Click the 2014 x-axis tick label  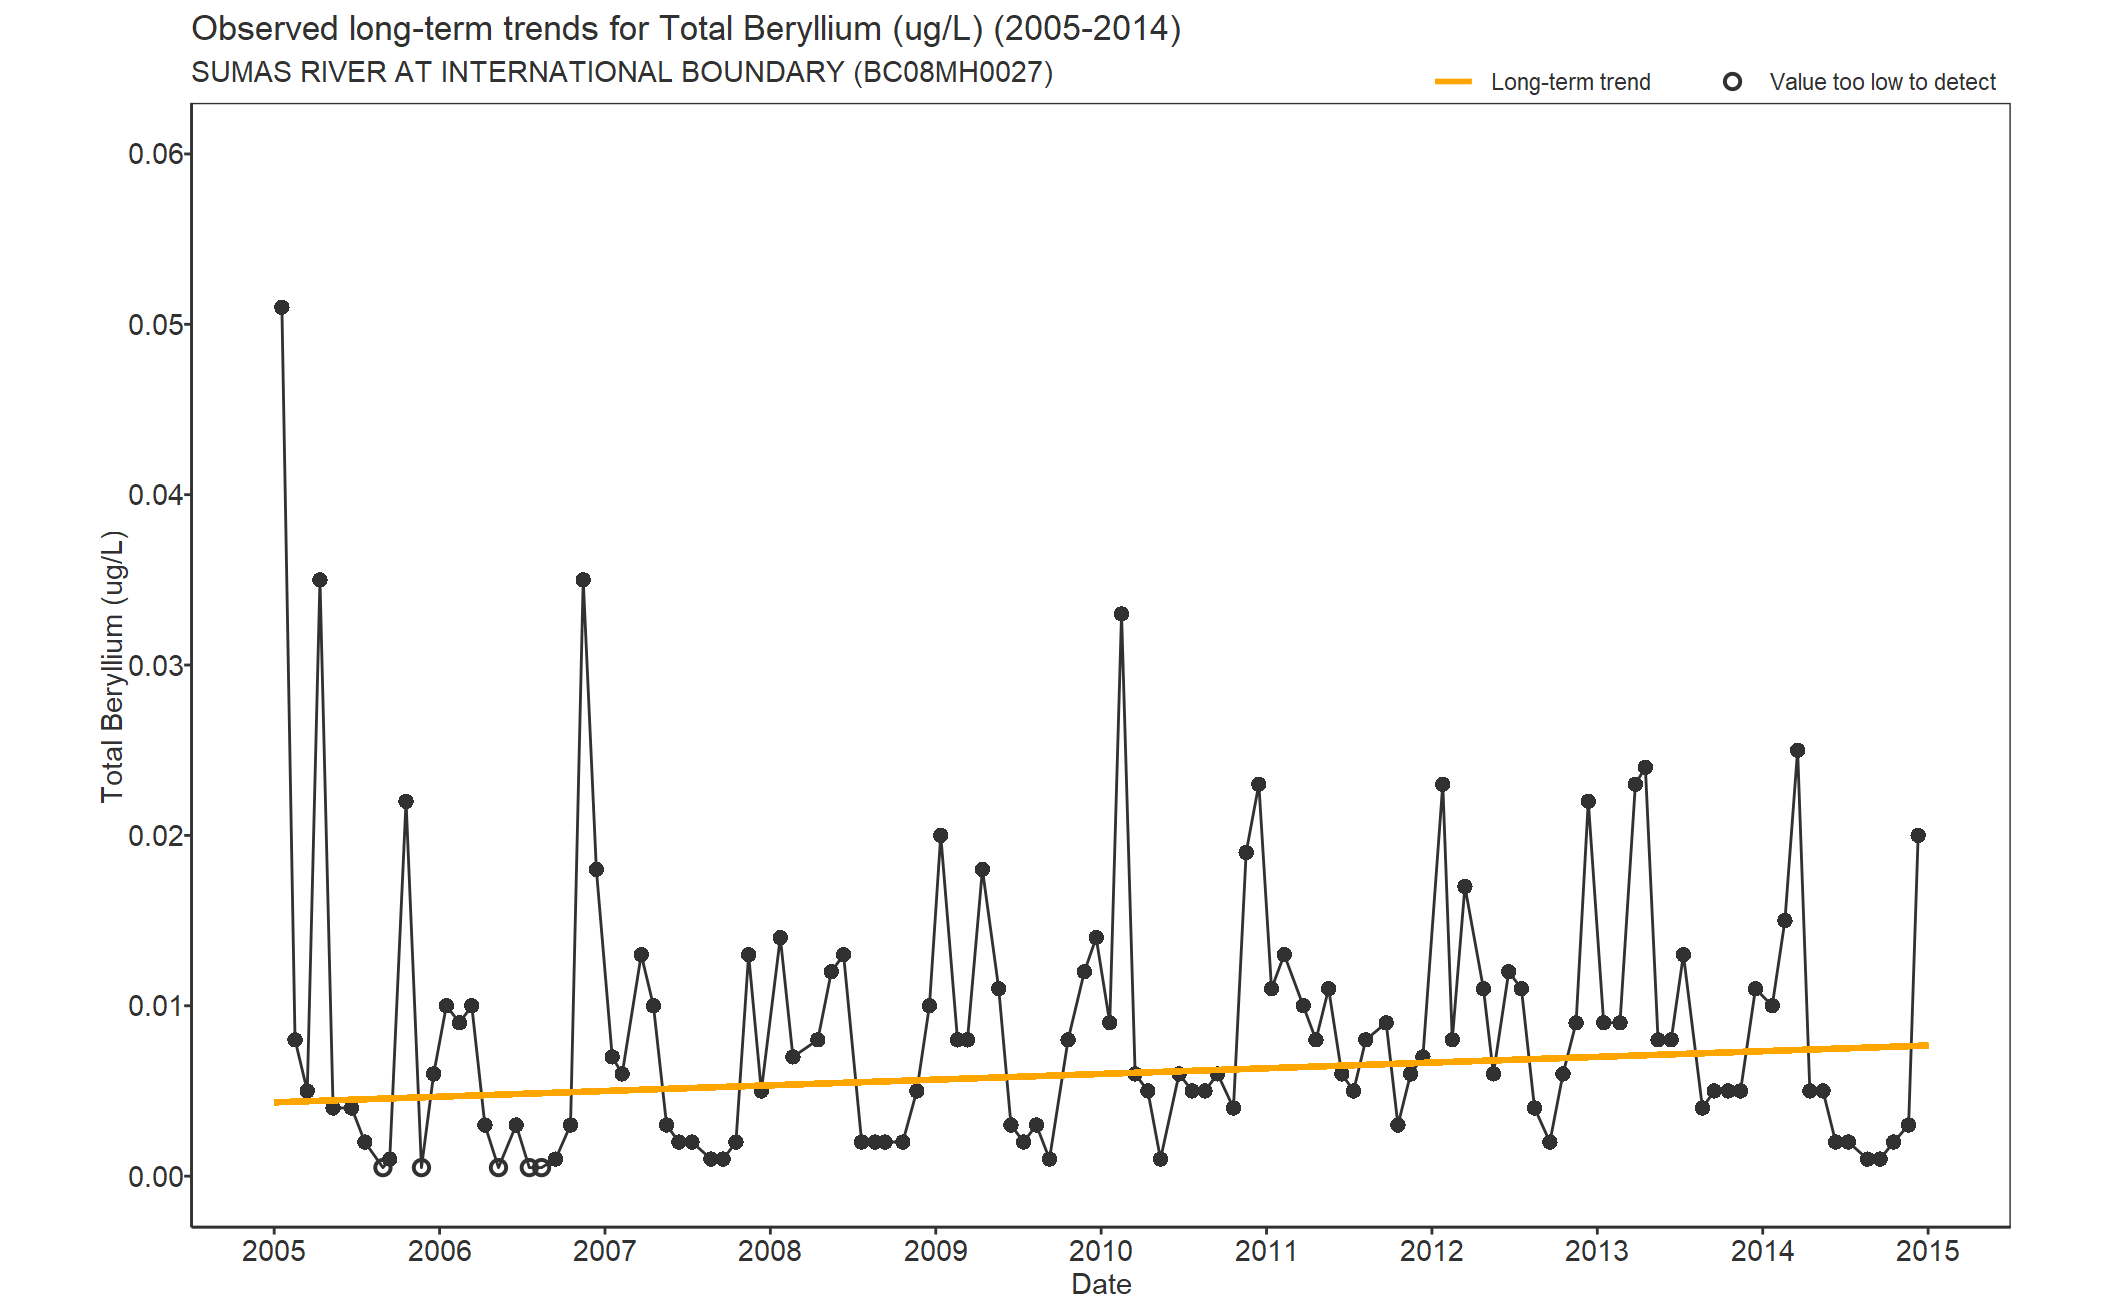1762,1251
